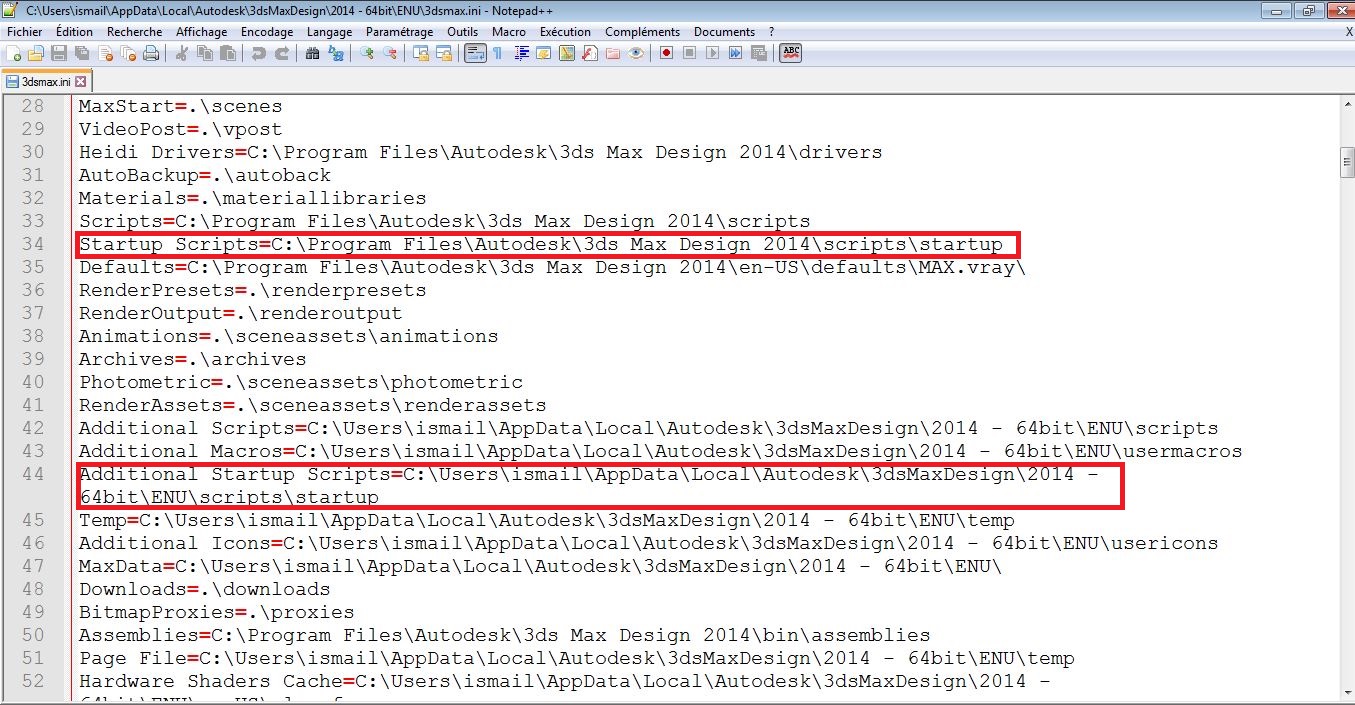Click the Save recorded macro icon

tap(758, 53)
